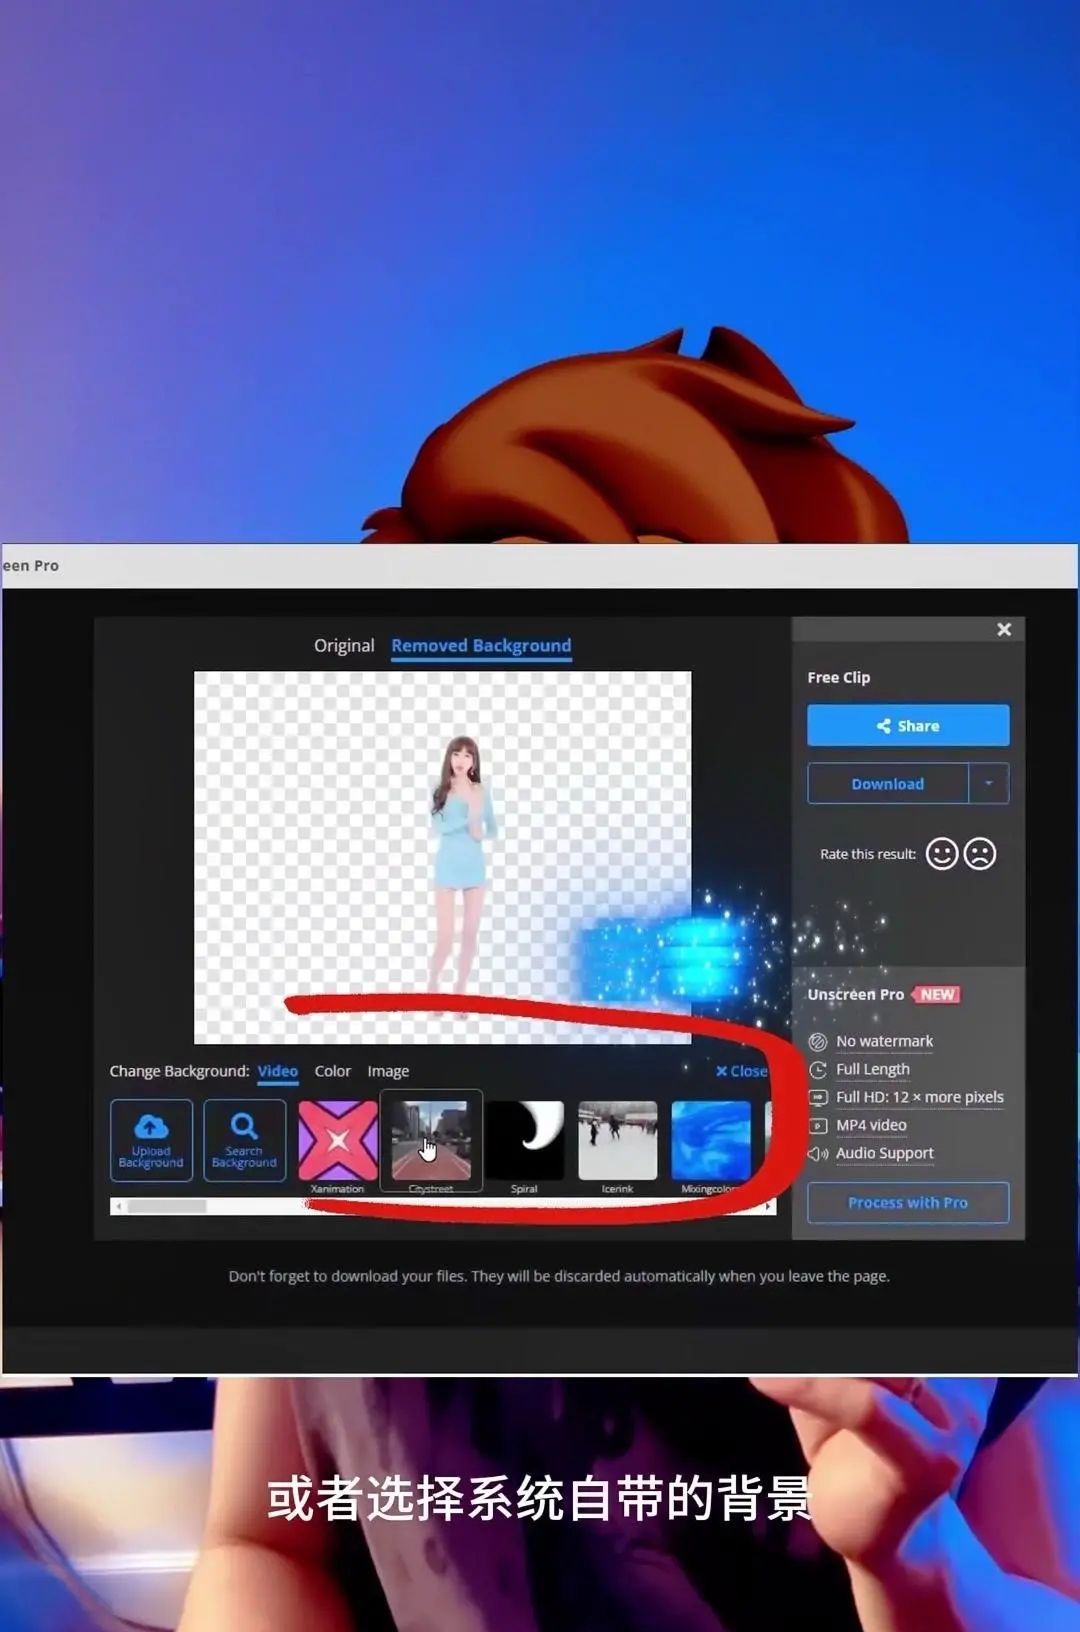Viewport: 1080px width, 1632px height.
Task: Select the Video background type tab
Action: click(278, 1071)
